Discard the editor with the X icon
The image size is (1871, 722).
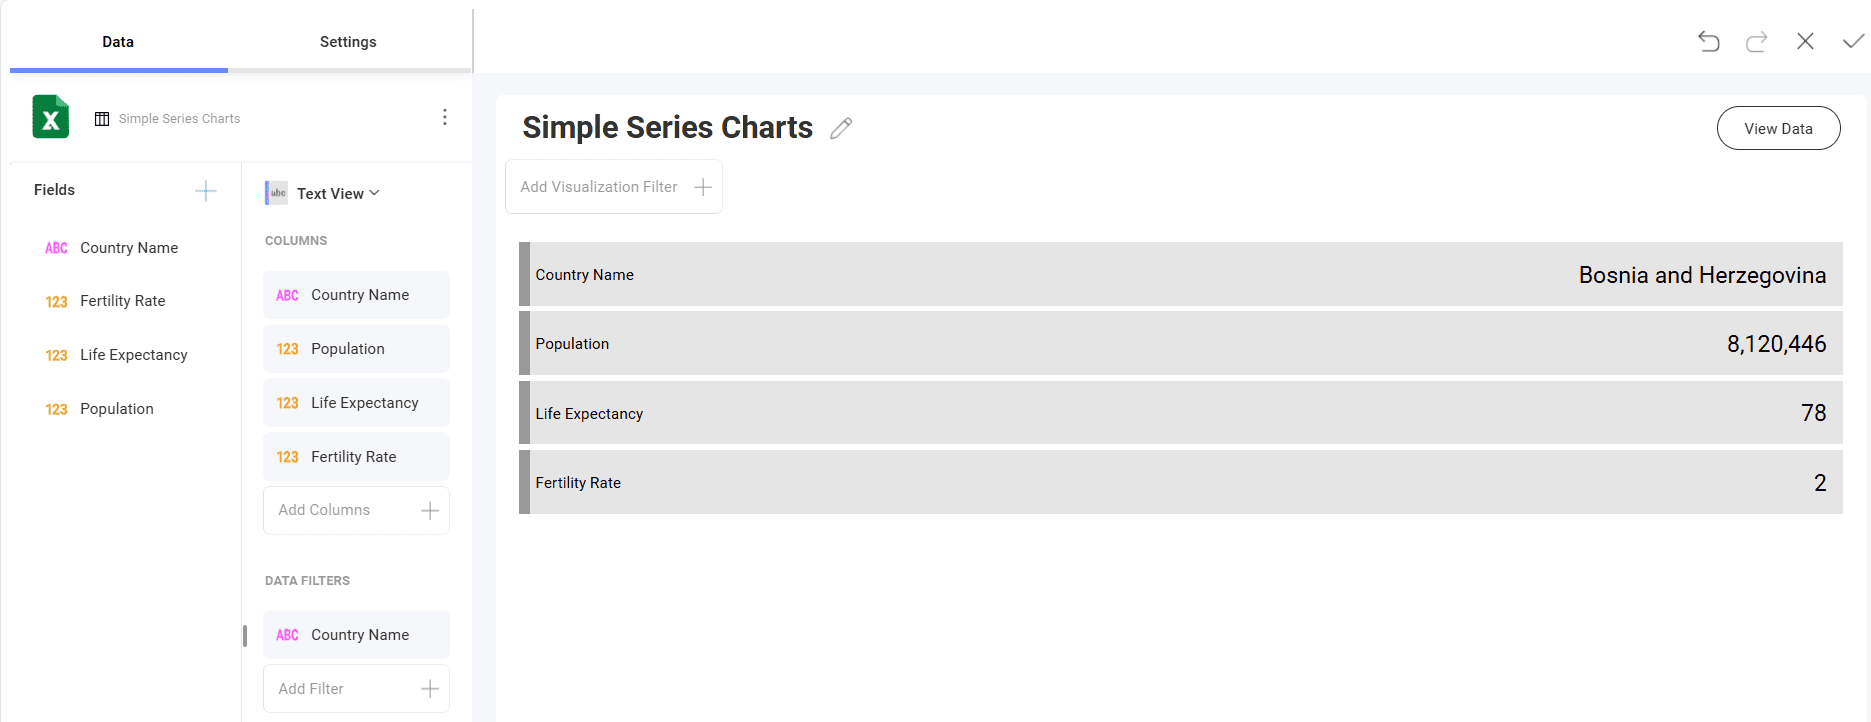[x=1805, y=41]
